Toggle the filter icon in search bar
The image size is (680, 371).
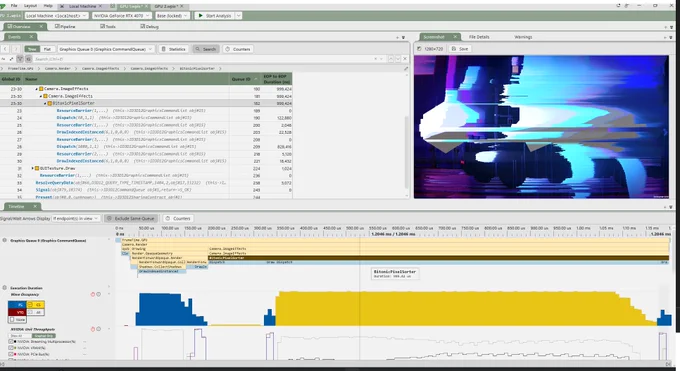20,59
